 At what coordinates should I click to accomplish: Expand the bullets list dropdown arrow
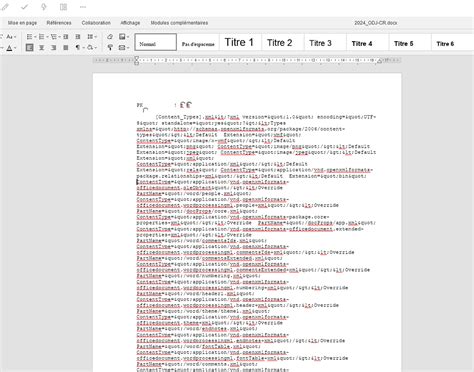(x=35, y=37)
